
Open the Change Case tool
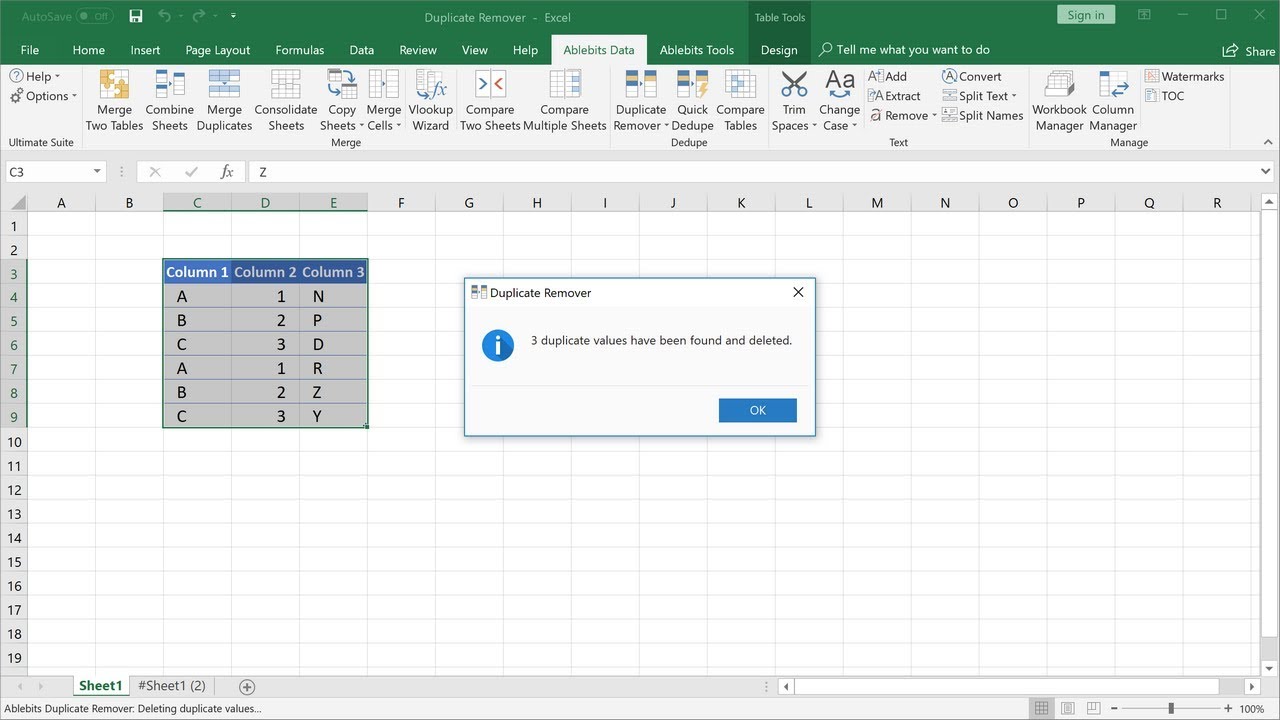(x=839, y=100)
